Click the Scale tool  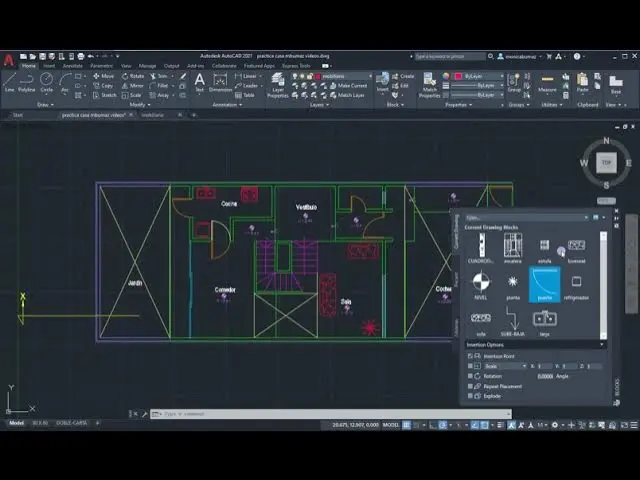tap(131, 95)
